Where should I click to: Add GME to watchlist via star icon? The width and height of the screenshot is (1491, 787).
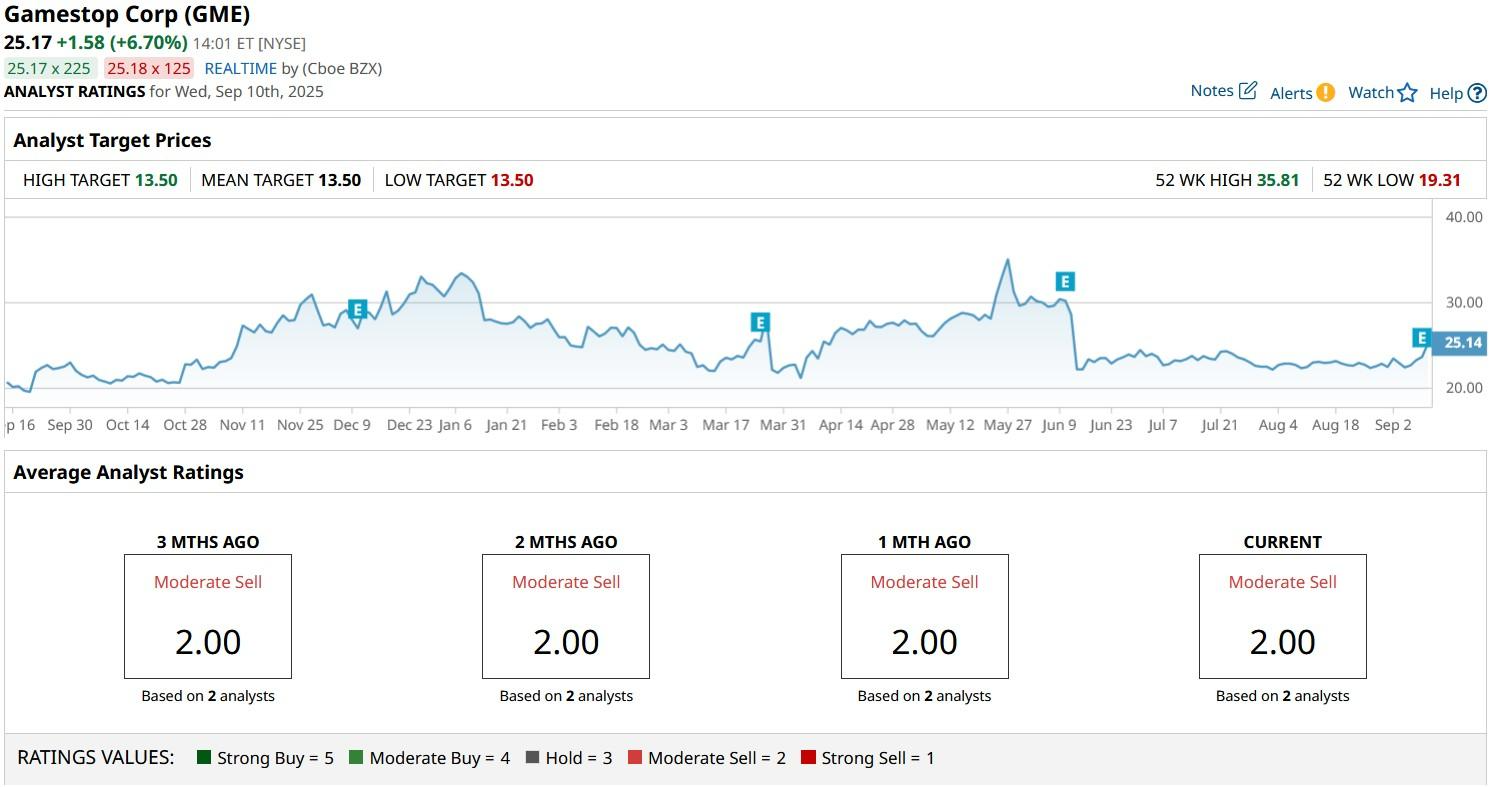(1409, 92)
